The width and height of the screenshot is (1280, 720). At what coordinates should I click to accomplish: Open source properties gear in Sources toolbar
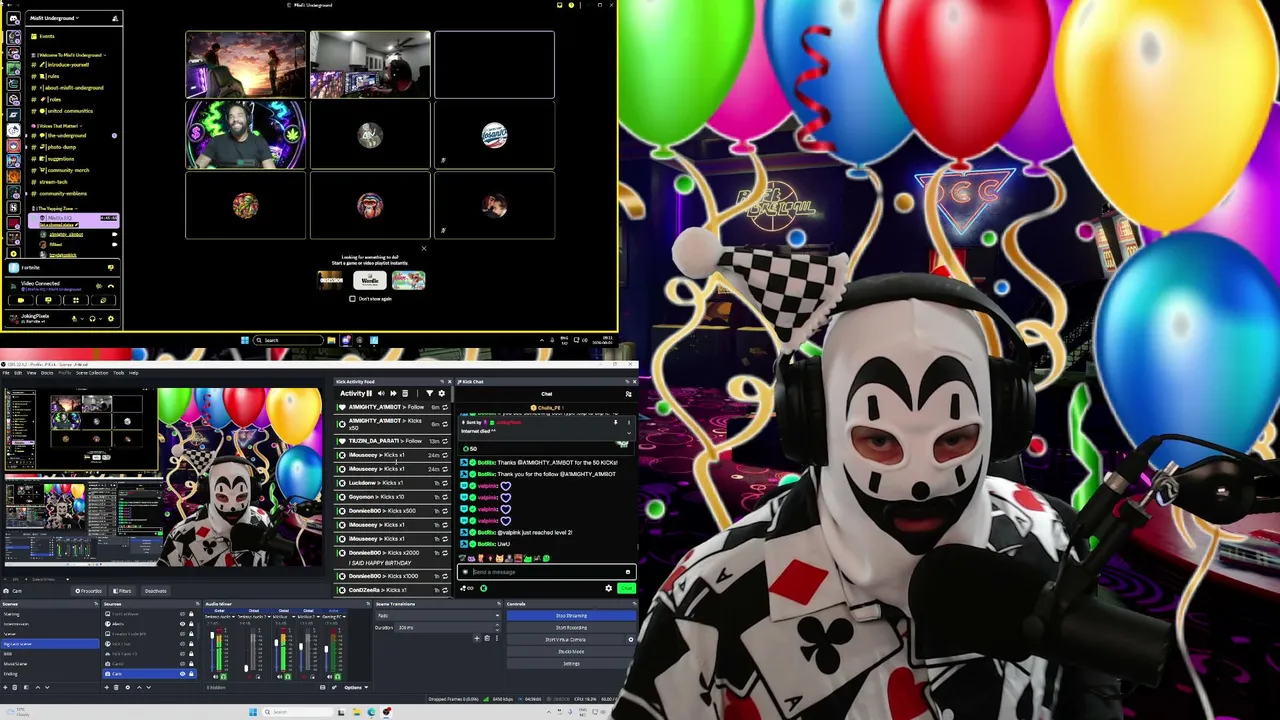point(128,687)
